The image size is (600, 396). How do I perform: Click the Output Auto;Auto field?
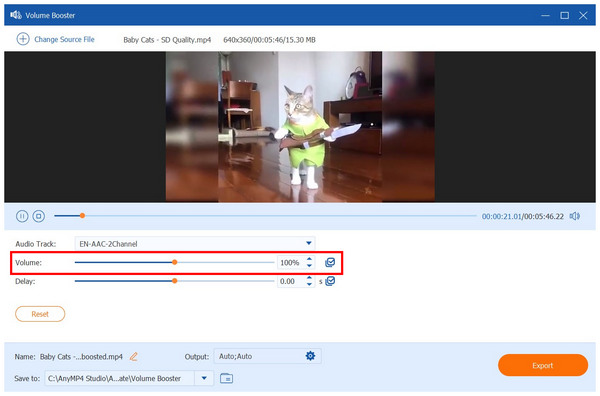(x=267, y=356)
